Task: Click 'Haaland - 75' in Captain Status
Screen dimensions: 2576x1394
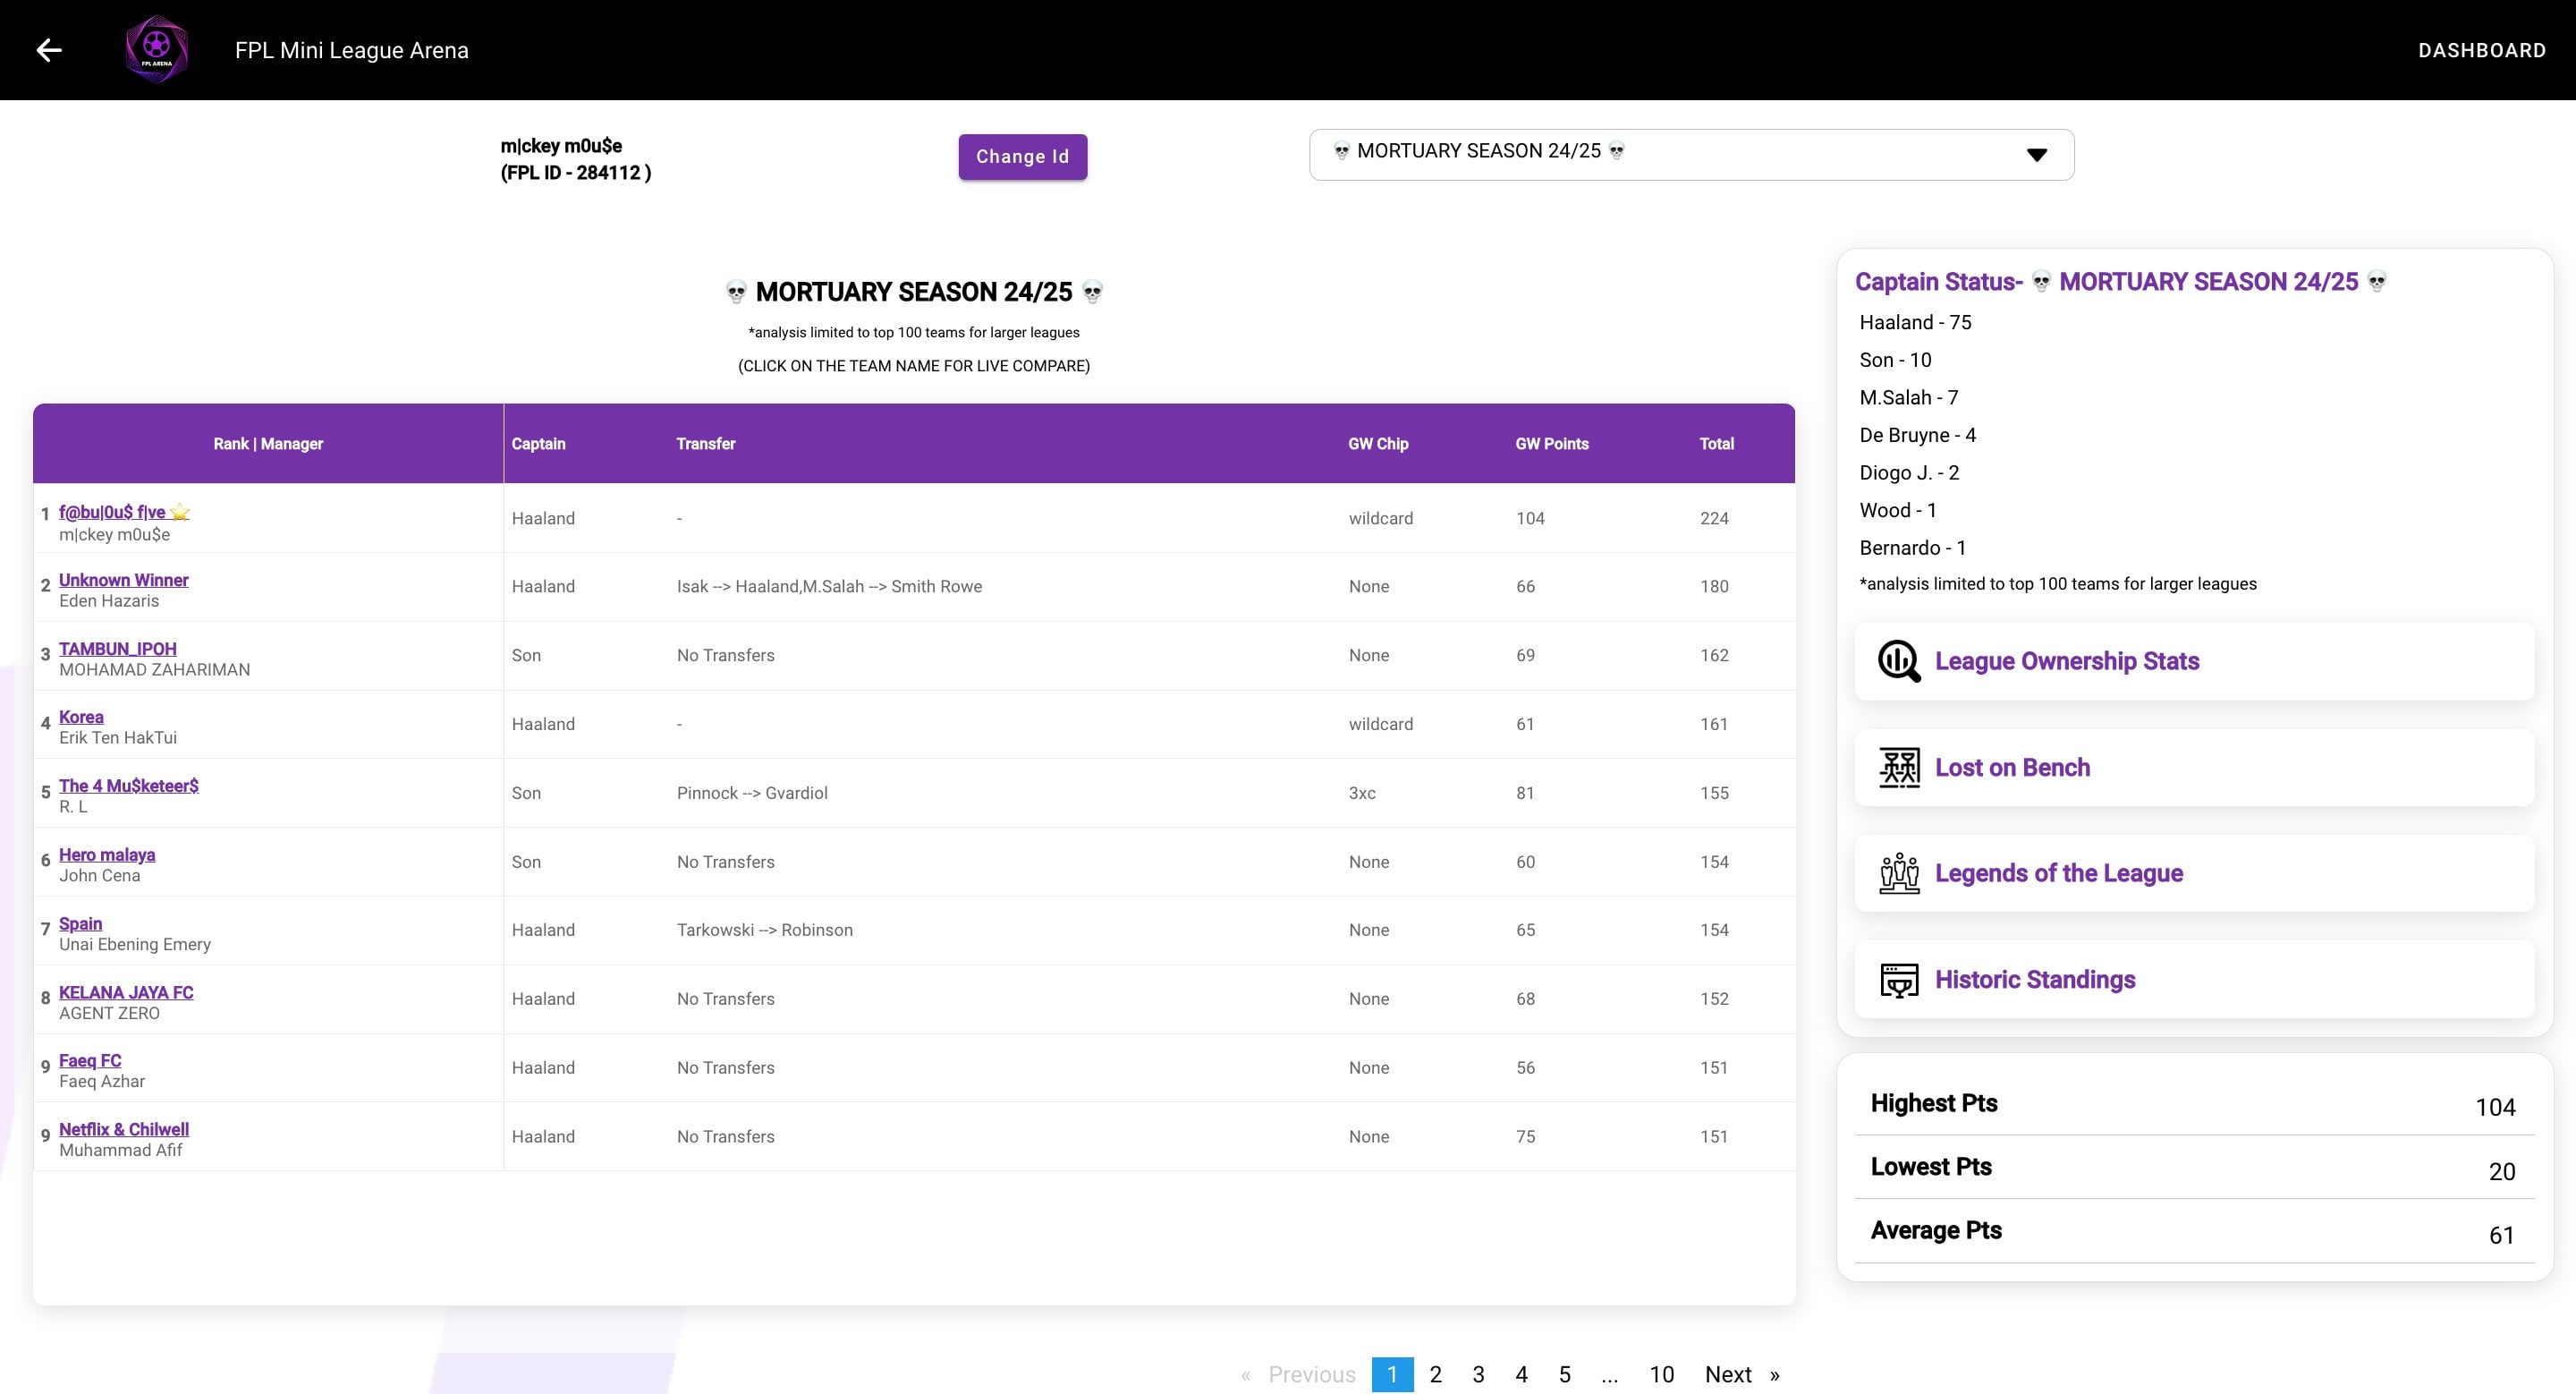Action: 1915,322
